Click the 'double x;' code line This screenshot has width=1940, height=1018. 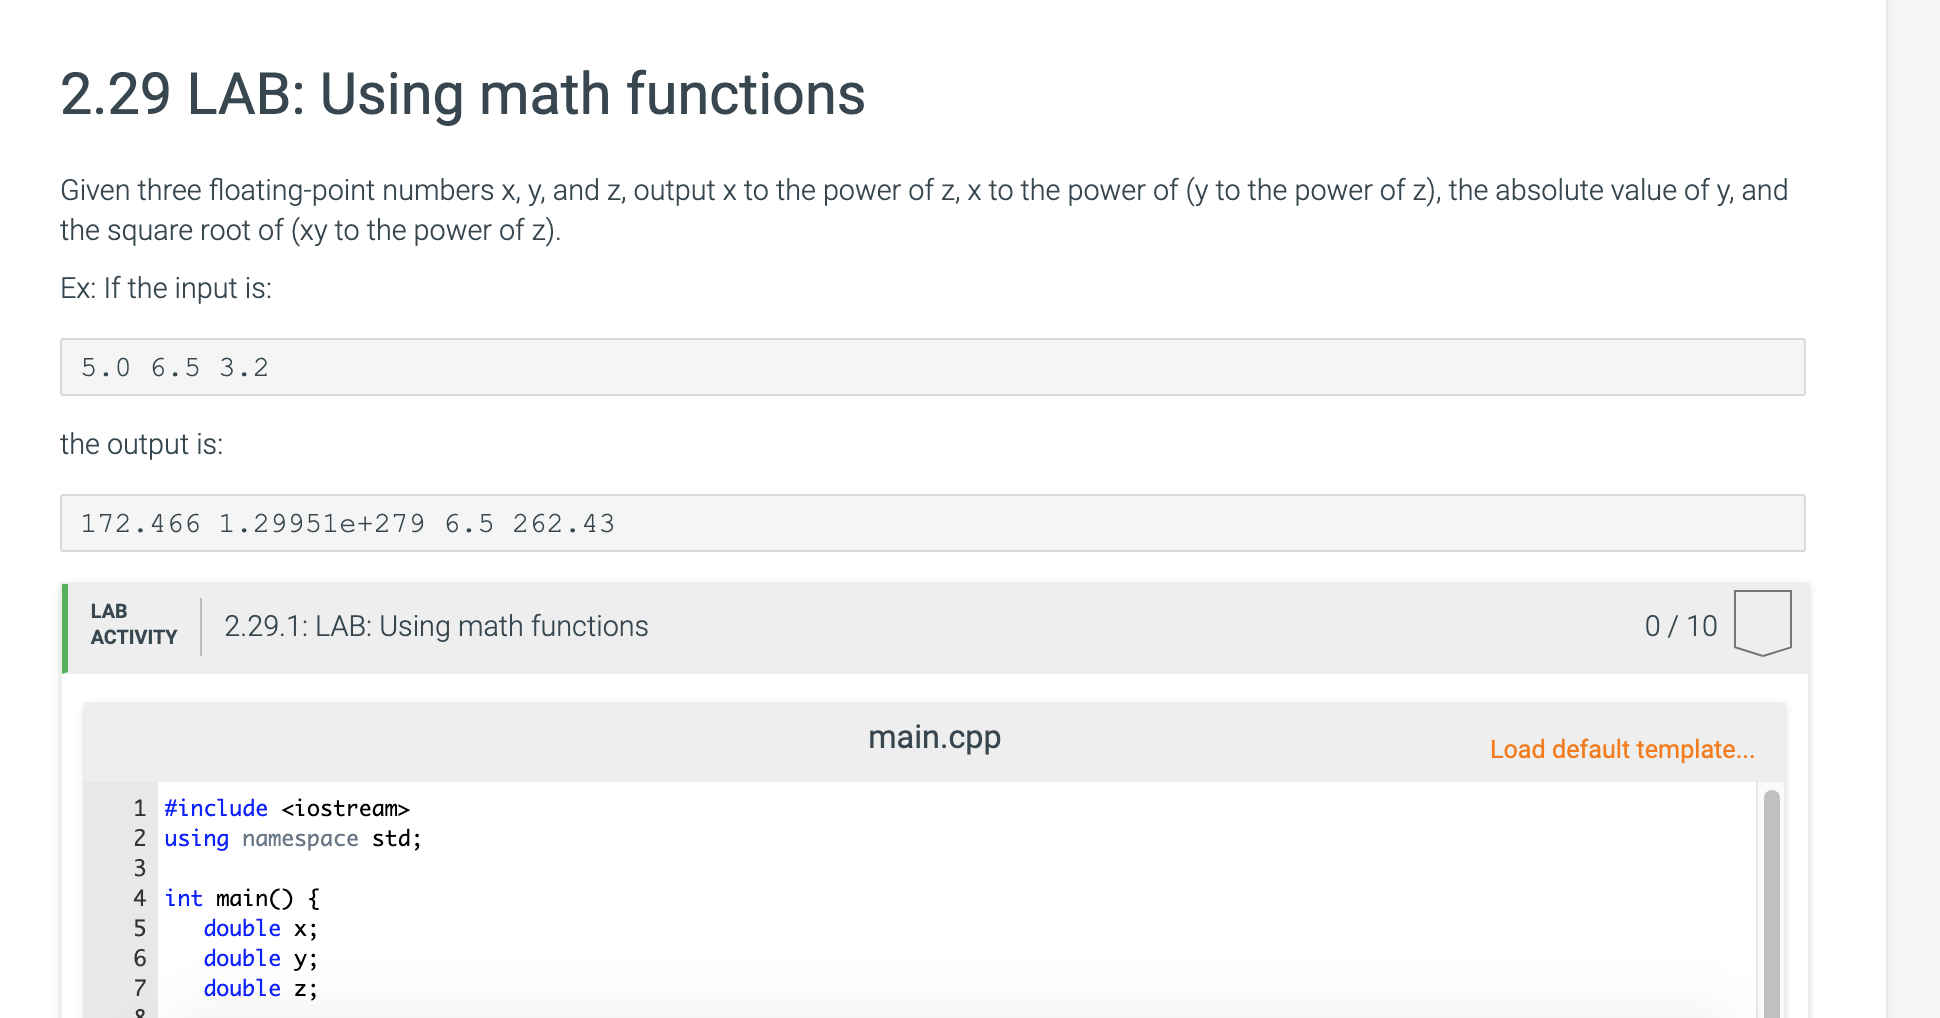260,928
